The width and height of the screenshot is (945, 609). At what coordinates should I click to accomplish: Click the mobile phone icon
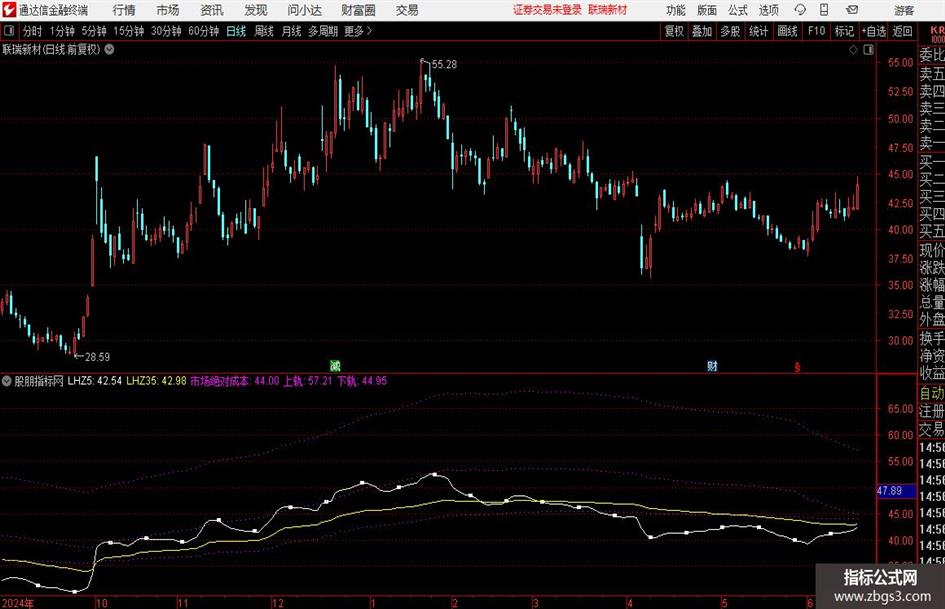(x=824, y=10)
